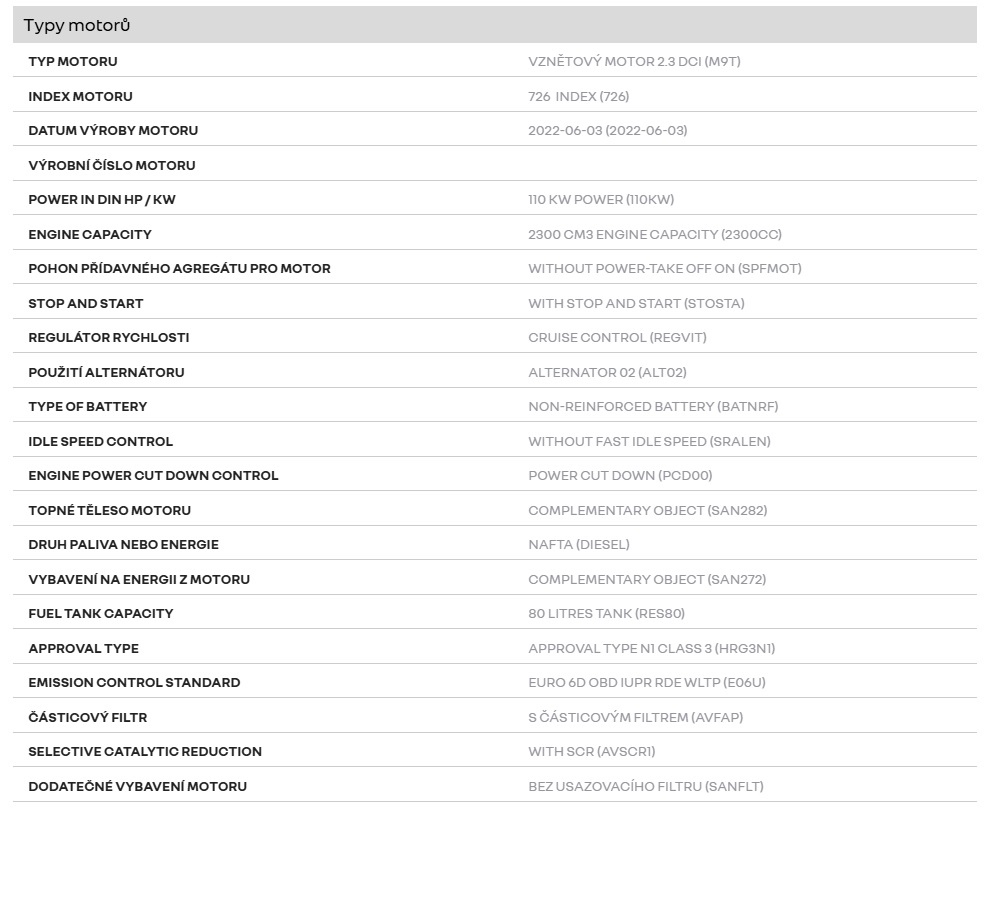Click the WITH SCR (AVSCR1) value

click(591, 751)
